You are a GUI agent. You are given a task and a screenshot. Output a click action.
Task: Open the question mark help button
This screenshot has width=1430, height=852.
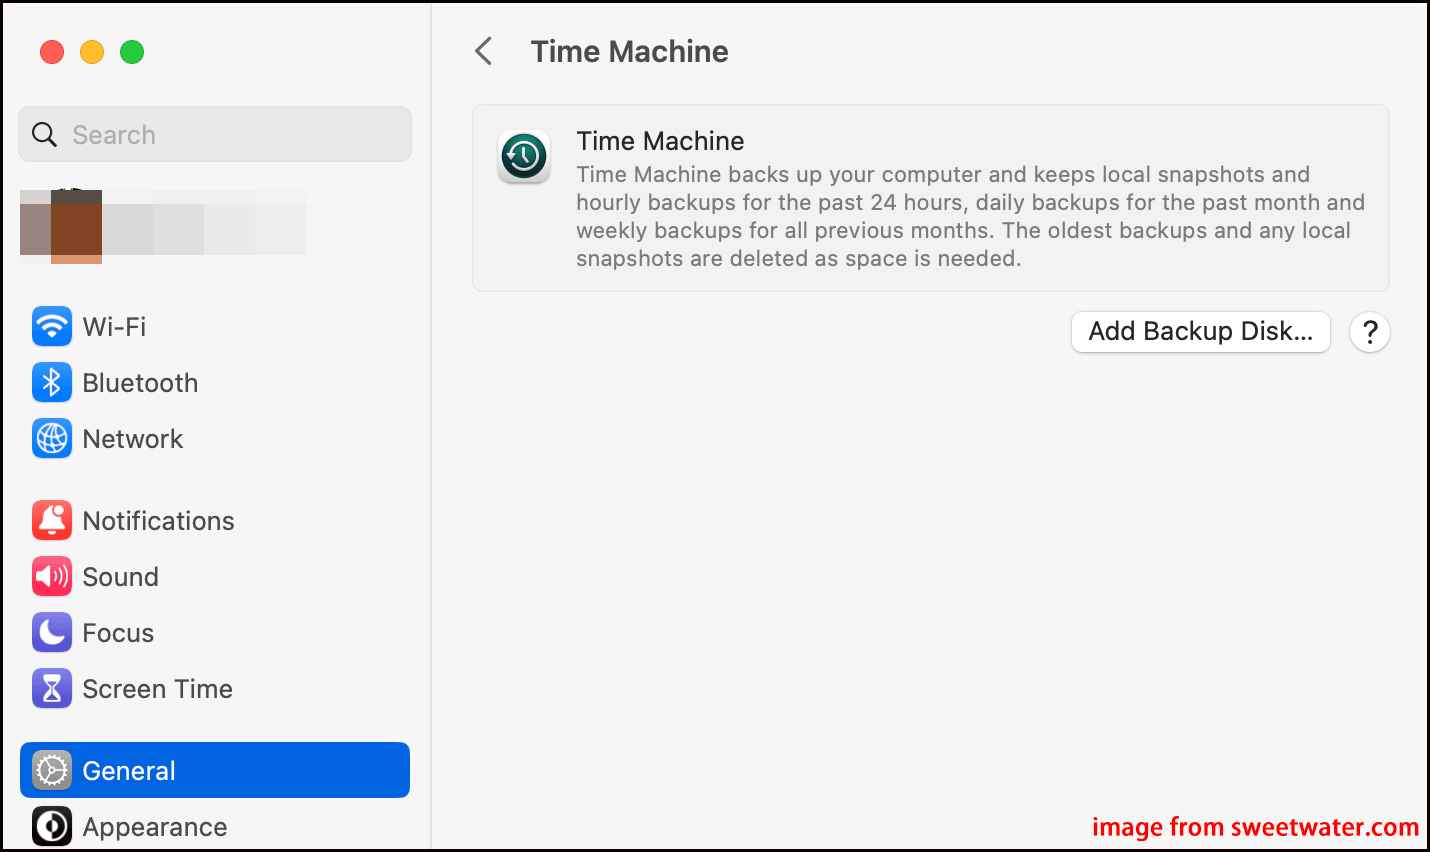pos(1370,332)
